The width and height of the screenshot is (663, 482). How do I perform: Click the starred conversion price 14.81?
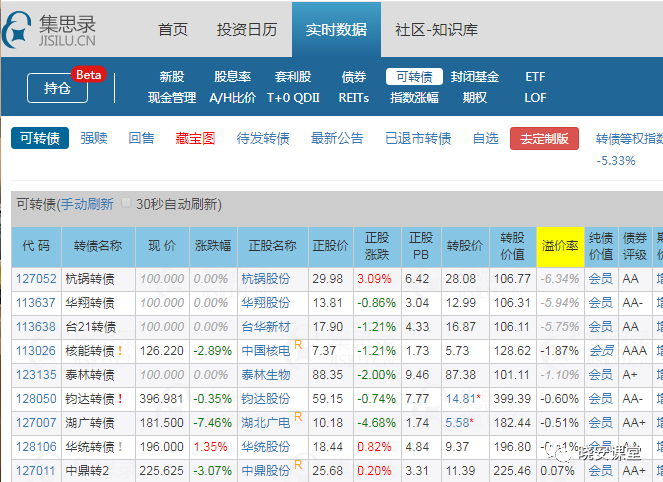(463, 399)
